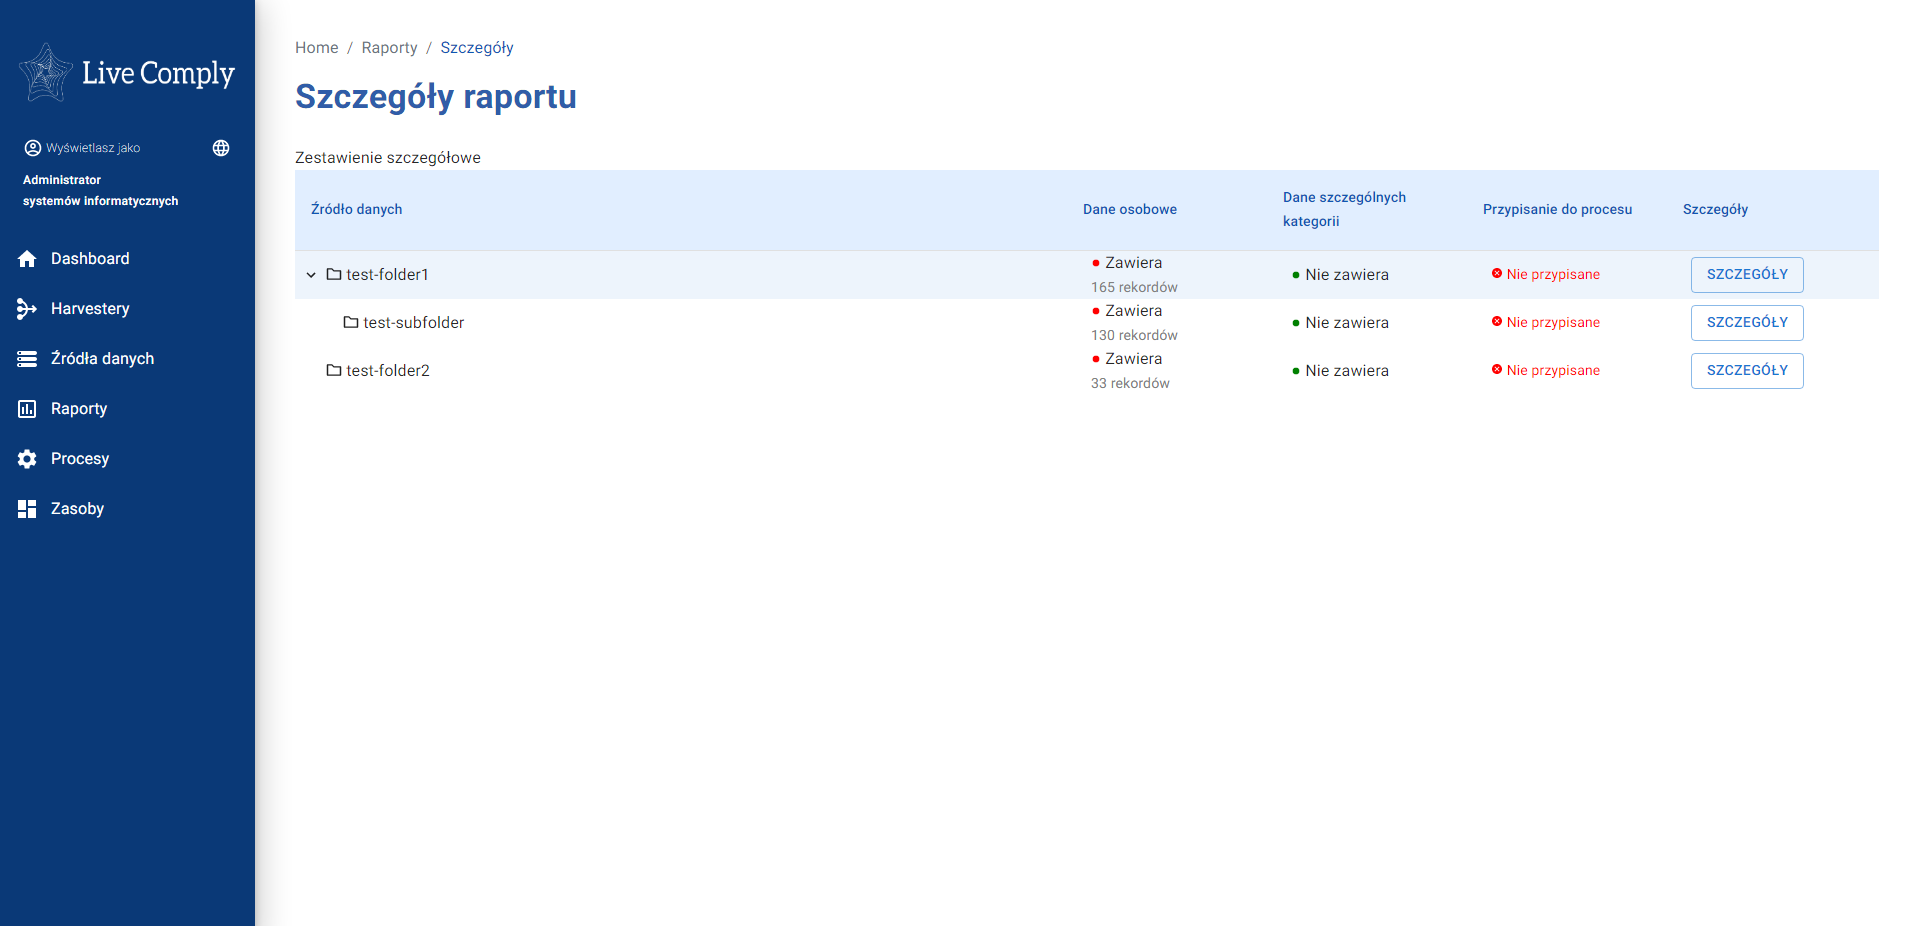The image size is (1917, 926).
Task: Click the Źródła danych storage icon
Action: coord(27,359)
